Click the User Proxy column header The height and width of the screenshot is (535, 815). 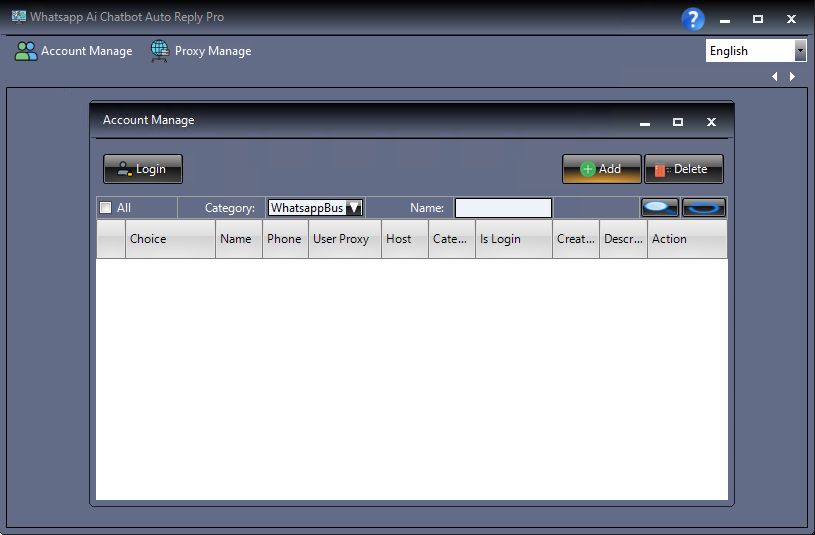point(345,239)
